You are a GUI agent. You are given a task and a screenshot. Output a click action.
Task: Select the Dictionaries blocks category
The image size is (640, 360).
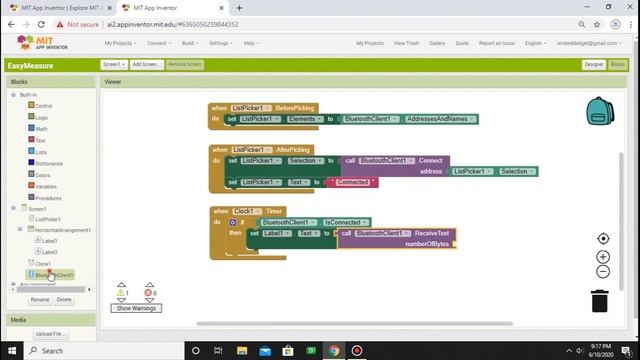49,163
